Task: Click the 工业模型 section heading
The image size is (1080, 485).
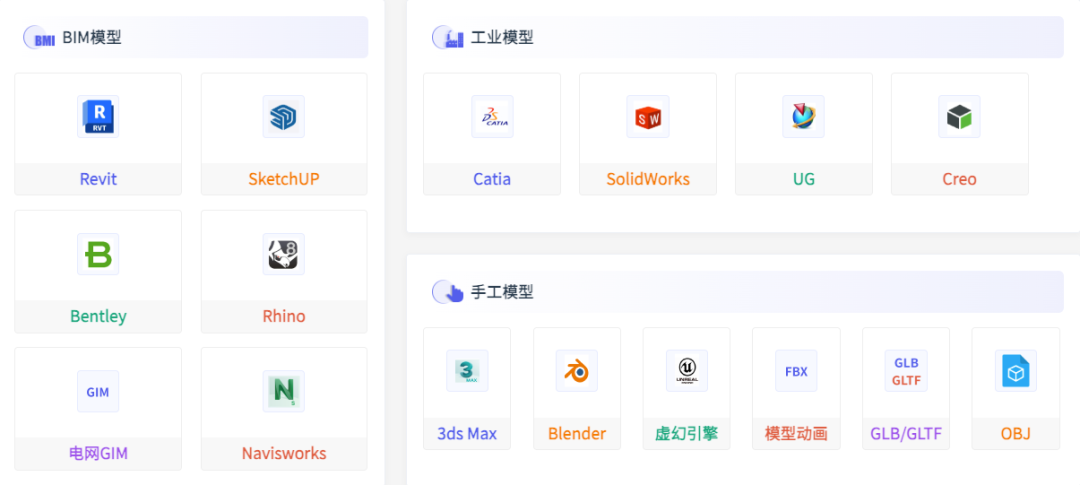Action: pyautogui.click(x=502, y=37)
